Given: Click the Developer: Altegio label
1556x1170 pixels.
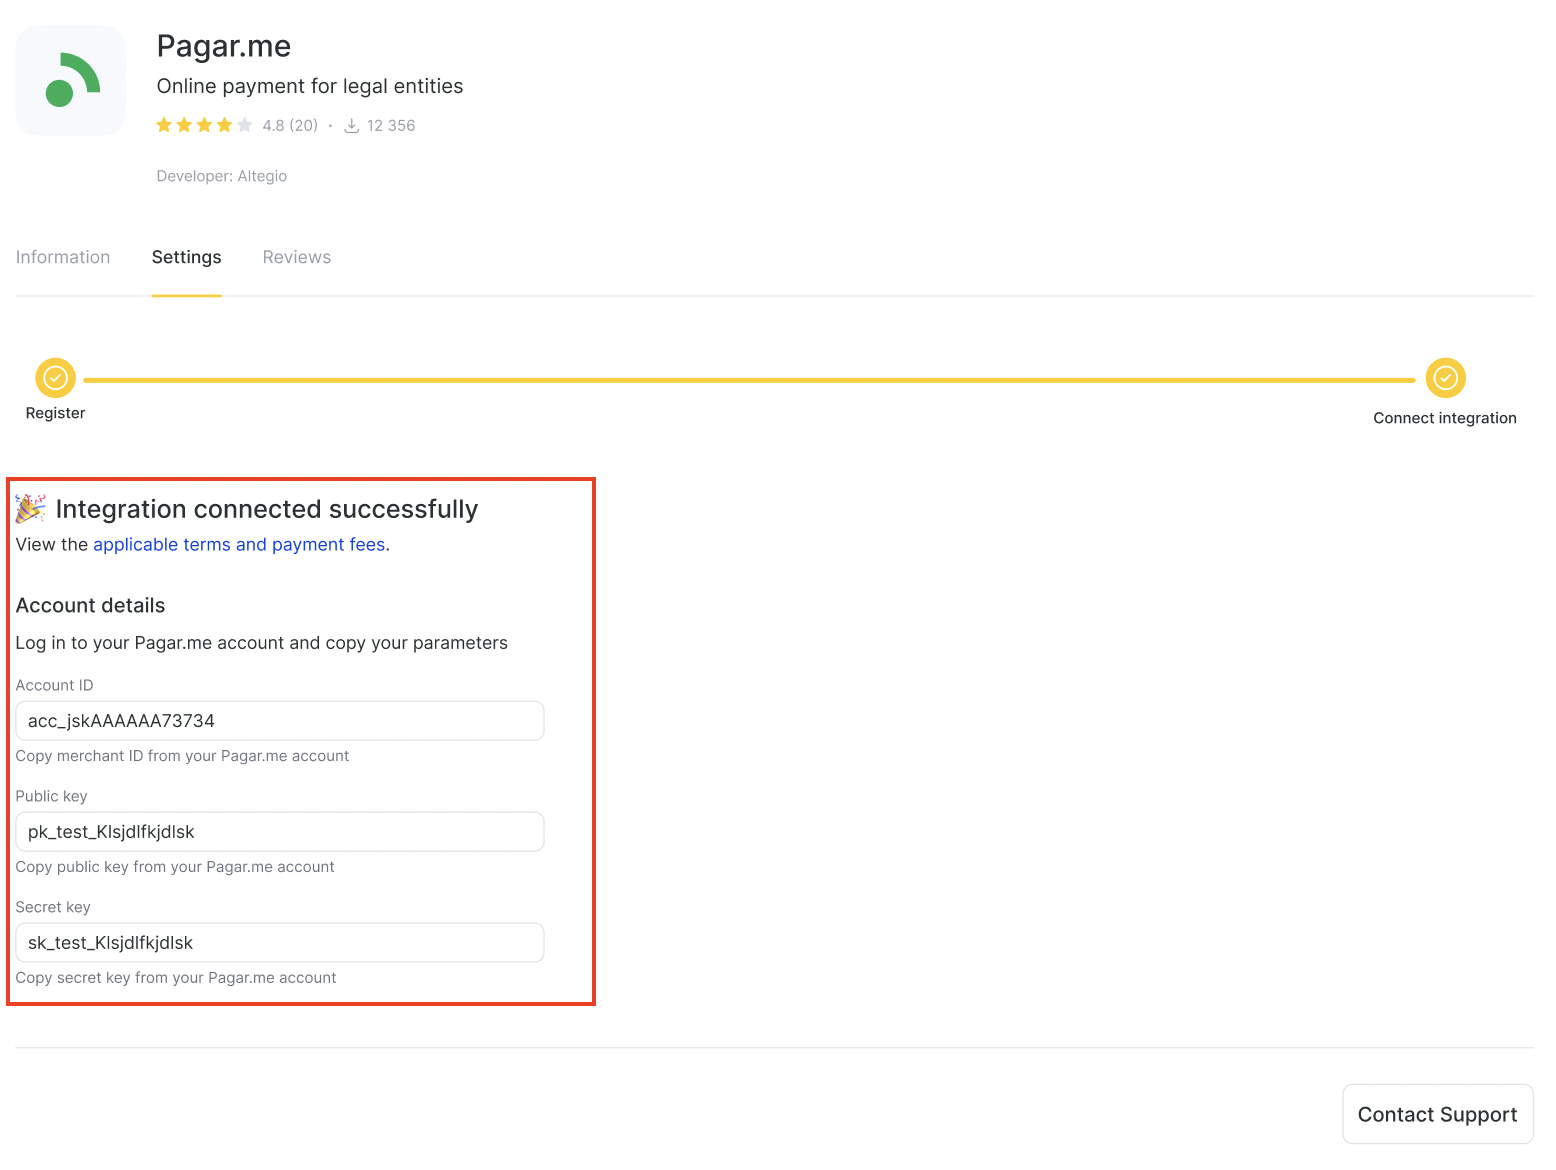Looking at the screenshot, I should [x=222, y=176].
